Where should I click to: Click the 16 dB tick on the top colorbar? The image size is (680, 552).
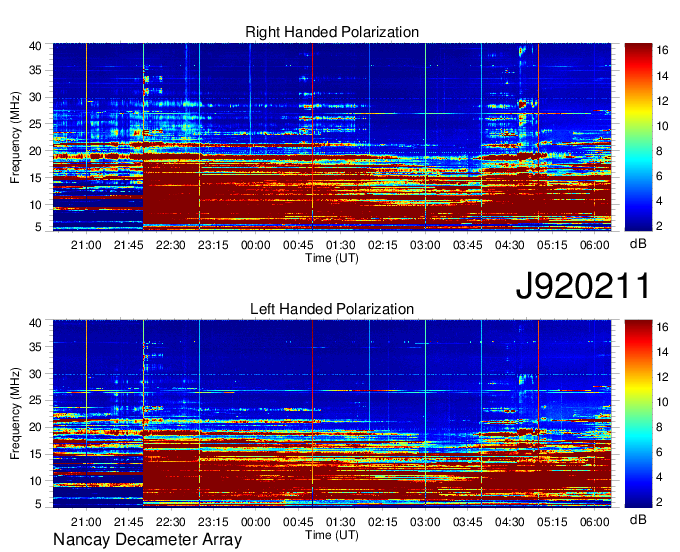(x=662, y=50)
